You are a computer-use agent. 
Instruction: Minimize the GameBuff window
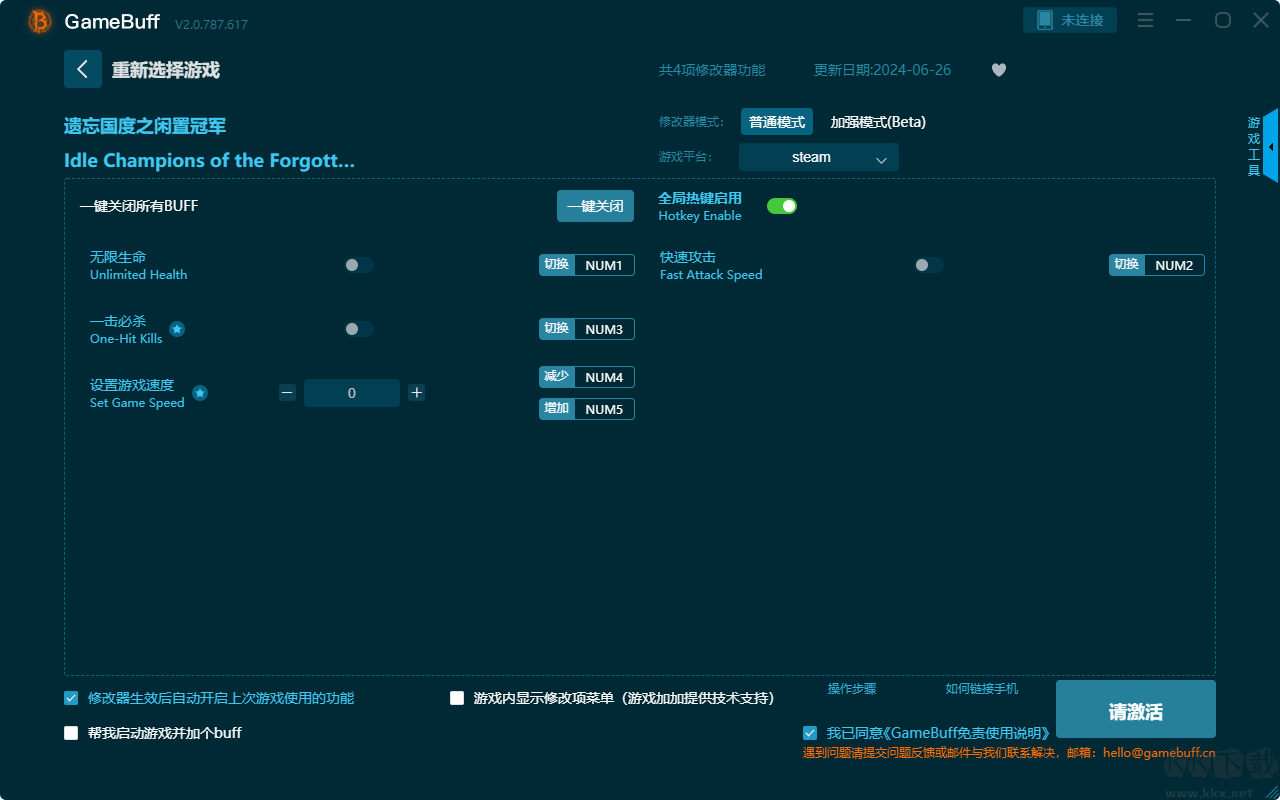point(1184,20)
